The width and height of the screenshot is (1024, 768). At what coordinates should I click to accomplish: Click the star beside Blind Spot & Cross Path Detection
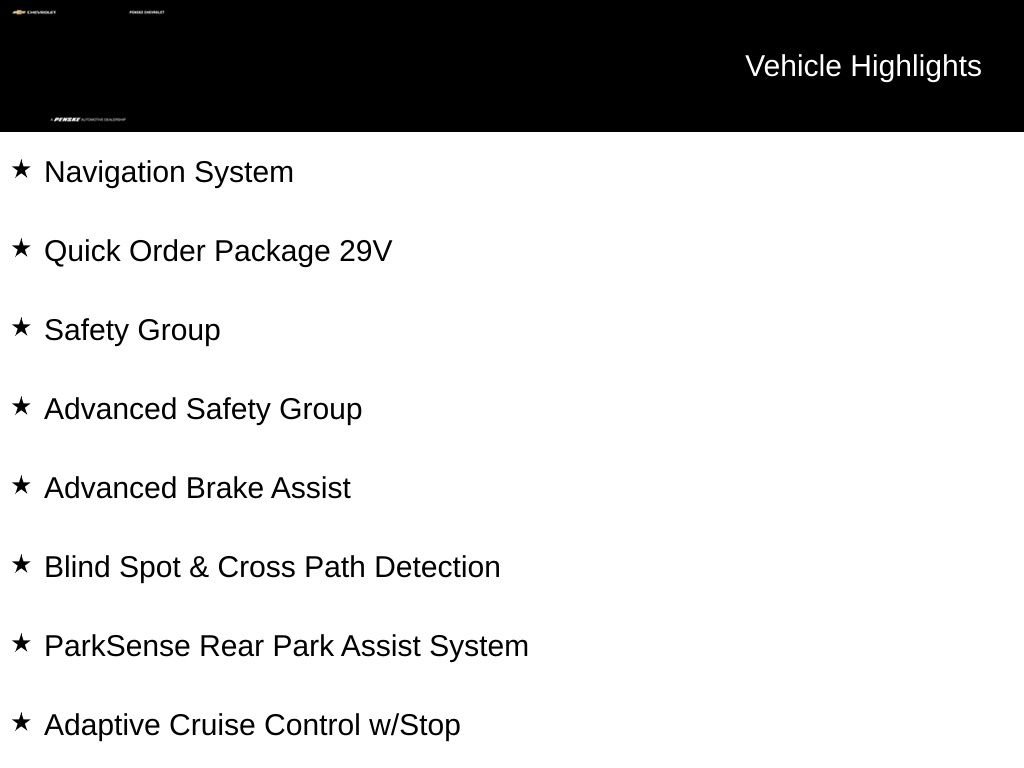[21, 564]
